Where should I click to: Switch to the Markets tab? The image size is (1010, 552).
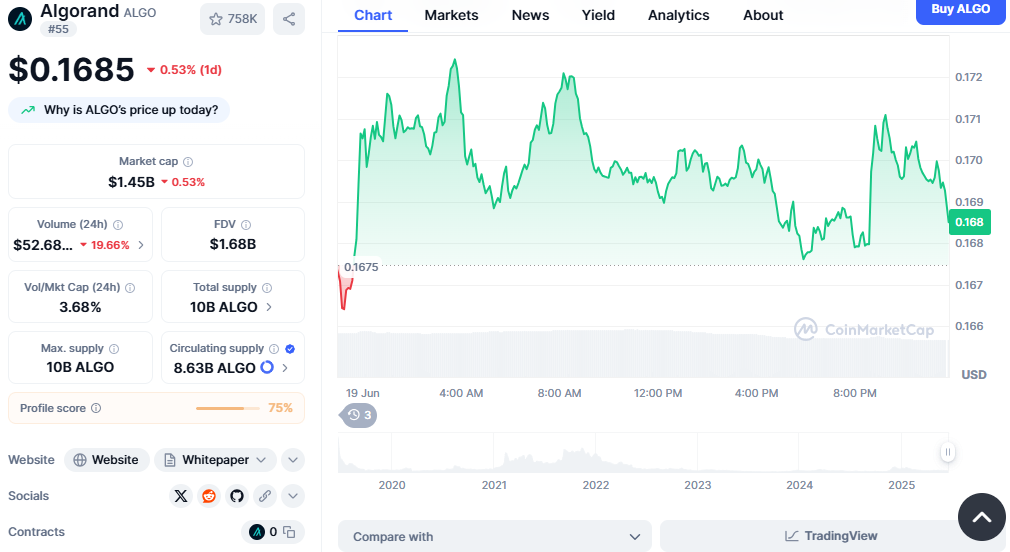(451, 15)
